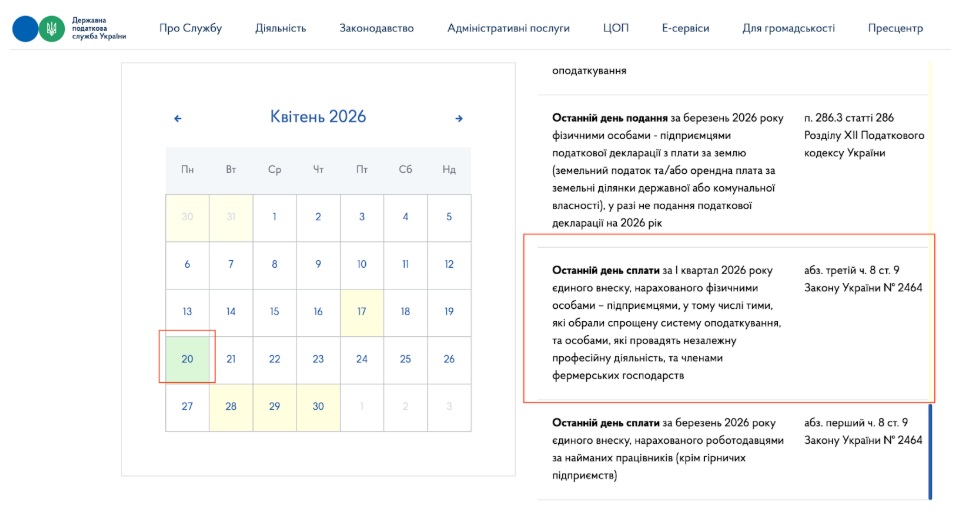Click the Квітень 2026 month heading
This screenshot has height=519, width=964.
tap(318, 117)
